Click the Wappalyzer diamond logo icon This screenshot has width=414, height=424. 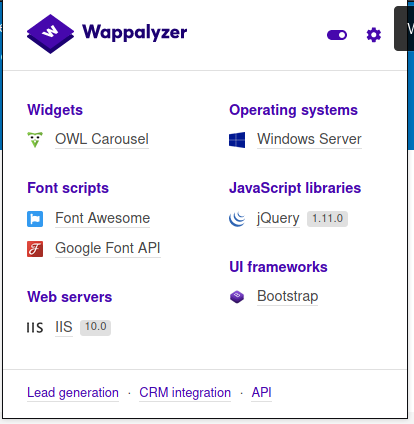coord(50,34)
